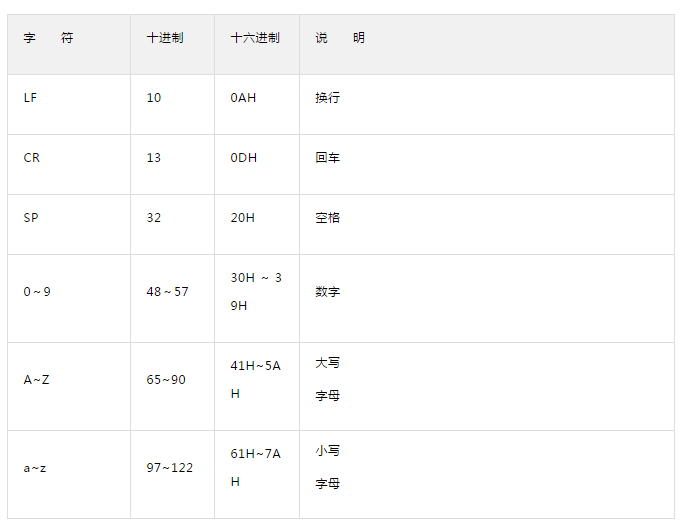Select the 48~57 decimal range cell
The height and width of the screenshot is (532, 685).
click(x=167, y=292)
